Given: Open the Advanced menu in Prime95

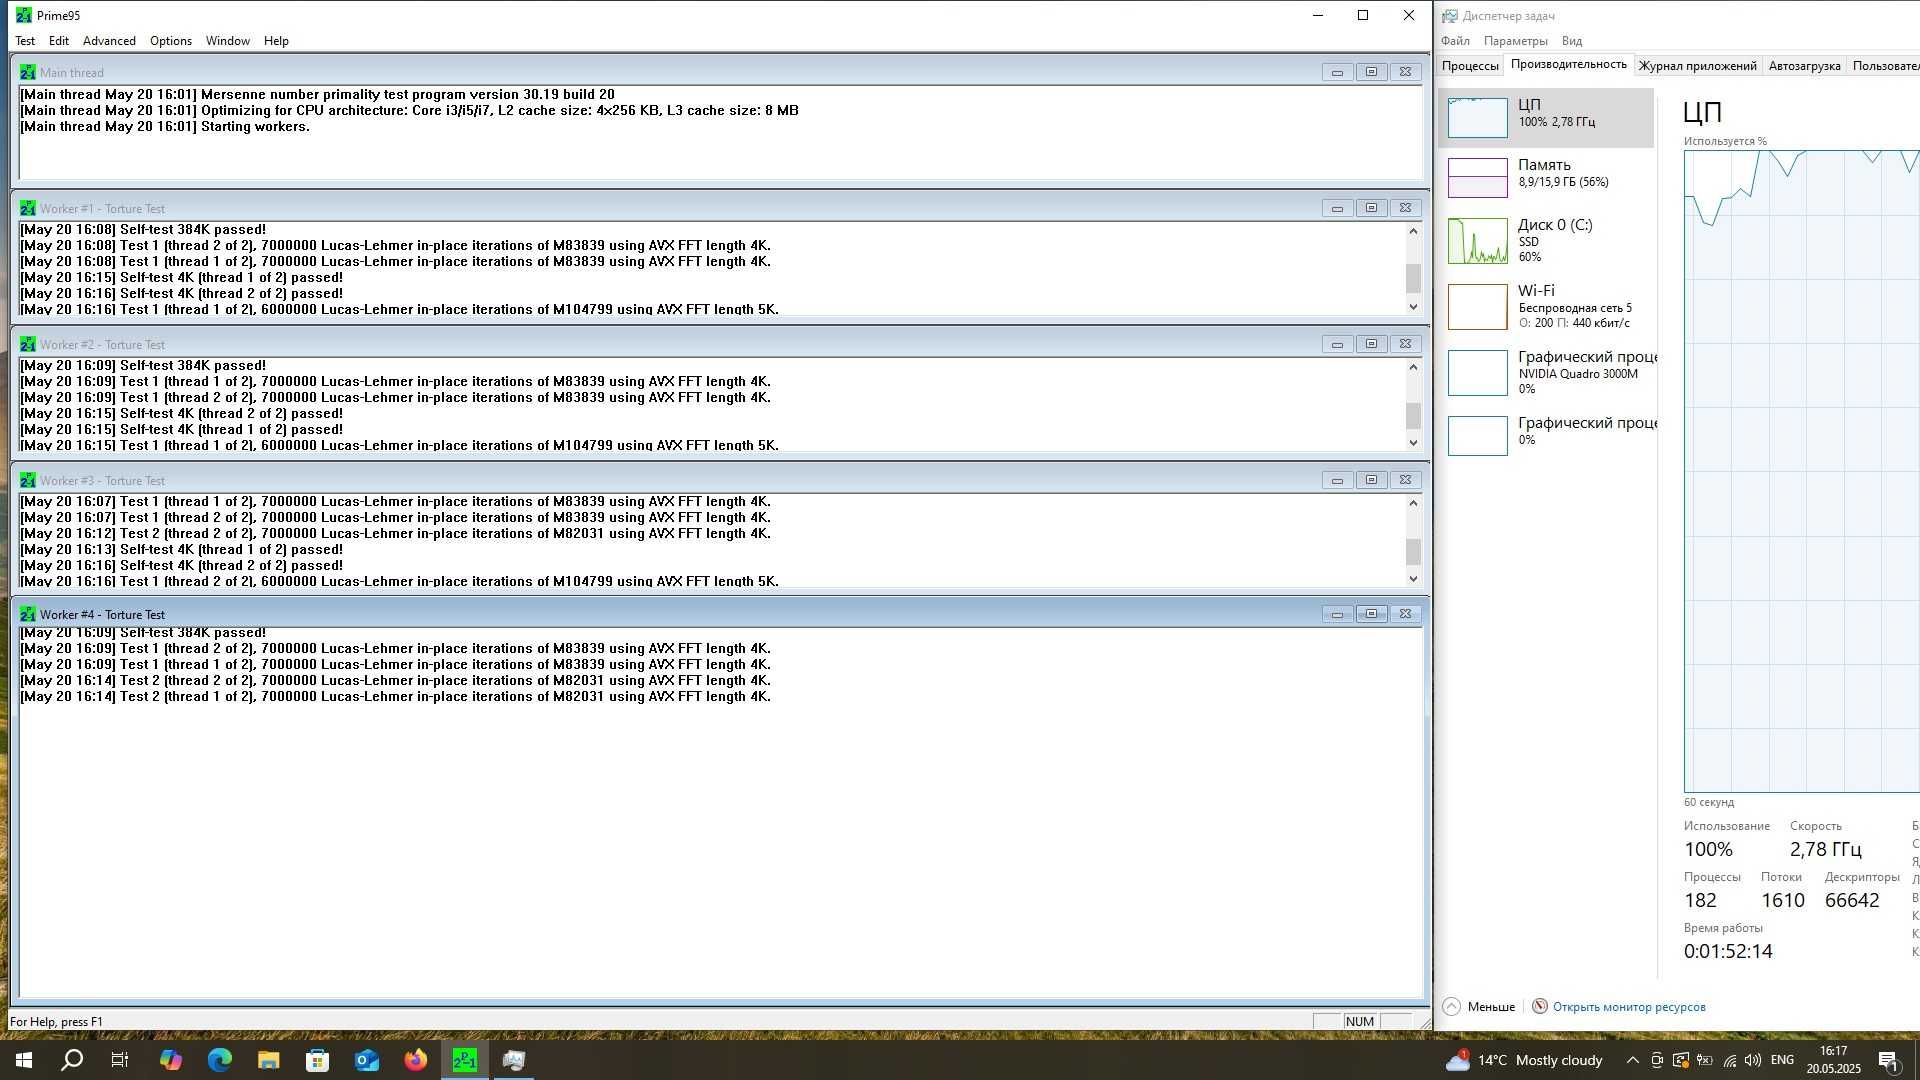Looking at the screenshot, I should (109, 41).
